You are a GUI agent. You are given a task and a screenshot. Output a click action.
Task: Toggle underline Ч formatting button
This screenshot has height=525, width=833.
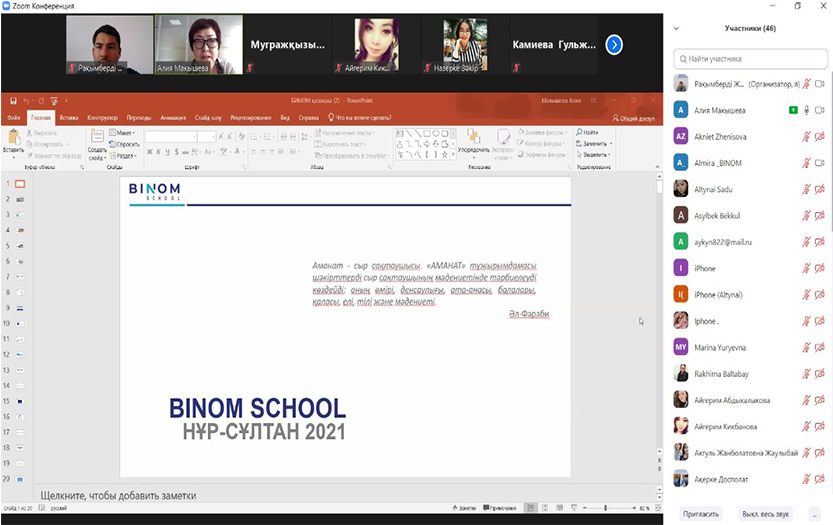click(x=167, y=152)
